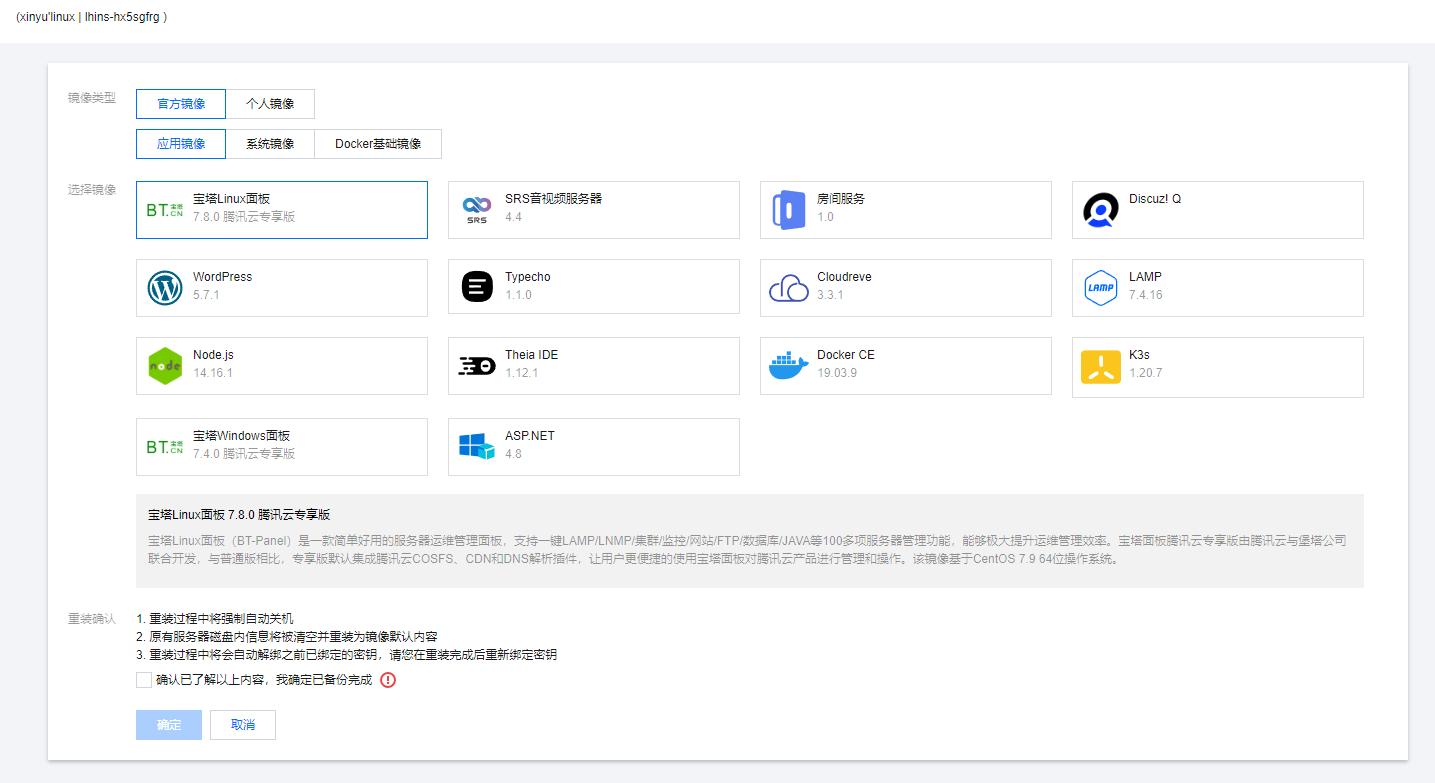Screen dimensions: 1435x783
Task: Click the SRS音视频服务器 logo icon
Action: [477, 210]
